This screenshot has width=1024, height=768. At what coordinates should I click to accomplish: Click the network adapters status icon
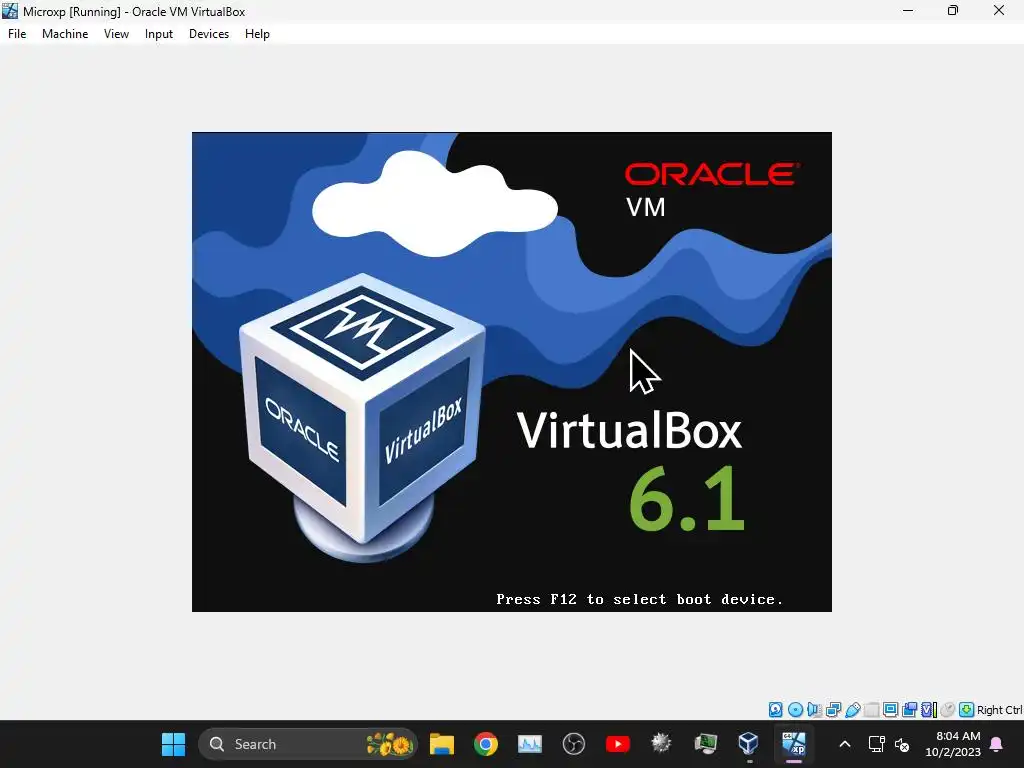tap(833, 709)
